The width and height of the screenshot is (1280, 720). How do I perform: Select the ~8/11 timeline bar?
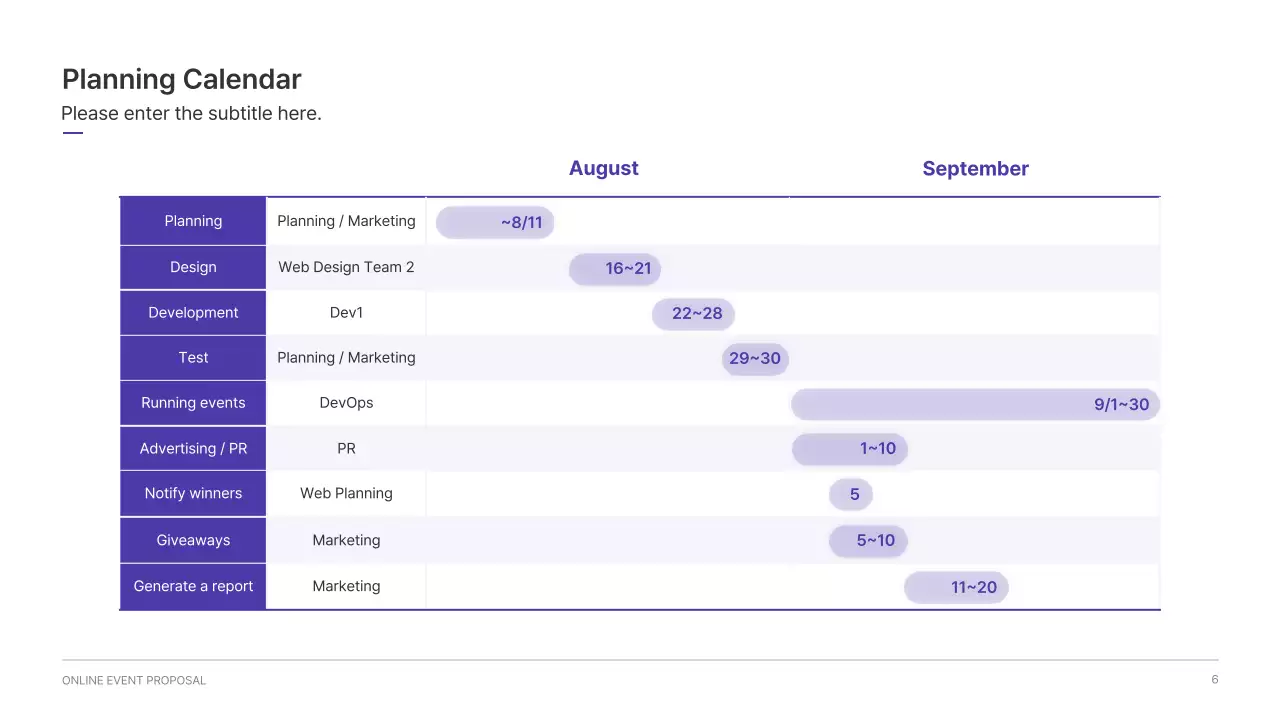494,222
